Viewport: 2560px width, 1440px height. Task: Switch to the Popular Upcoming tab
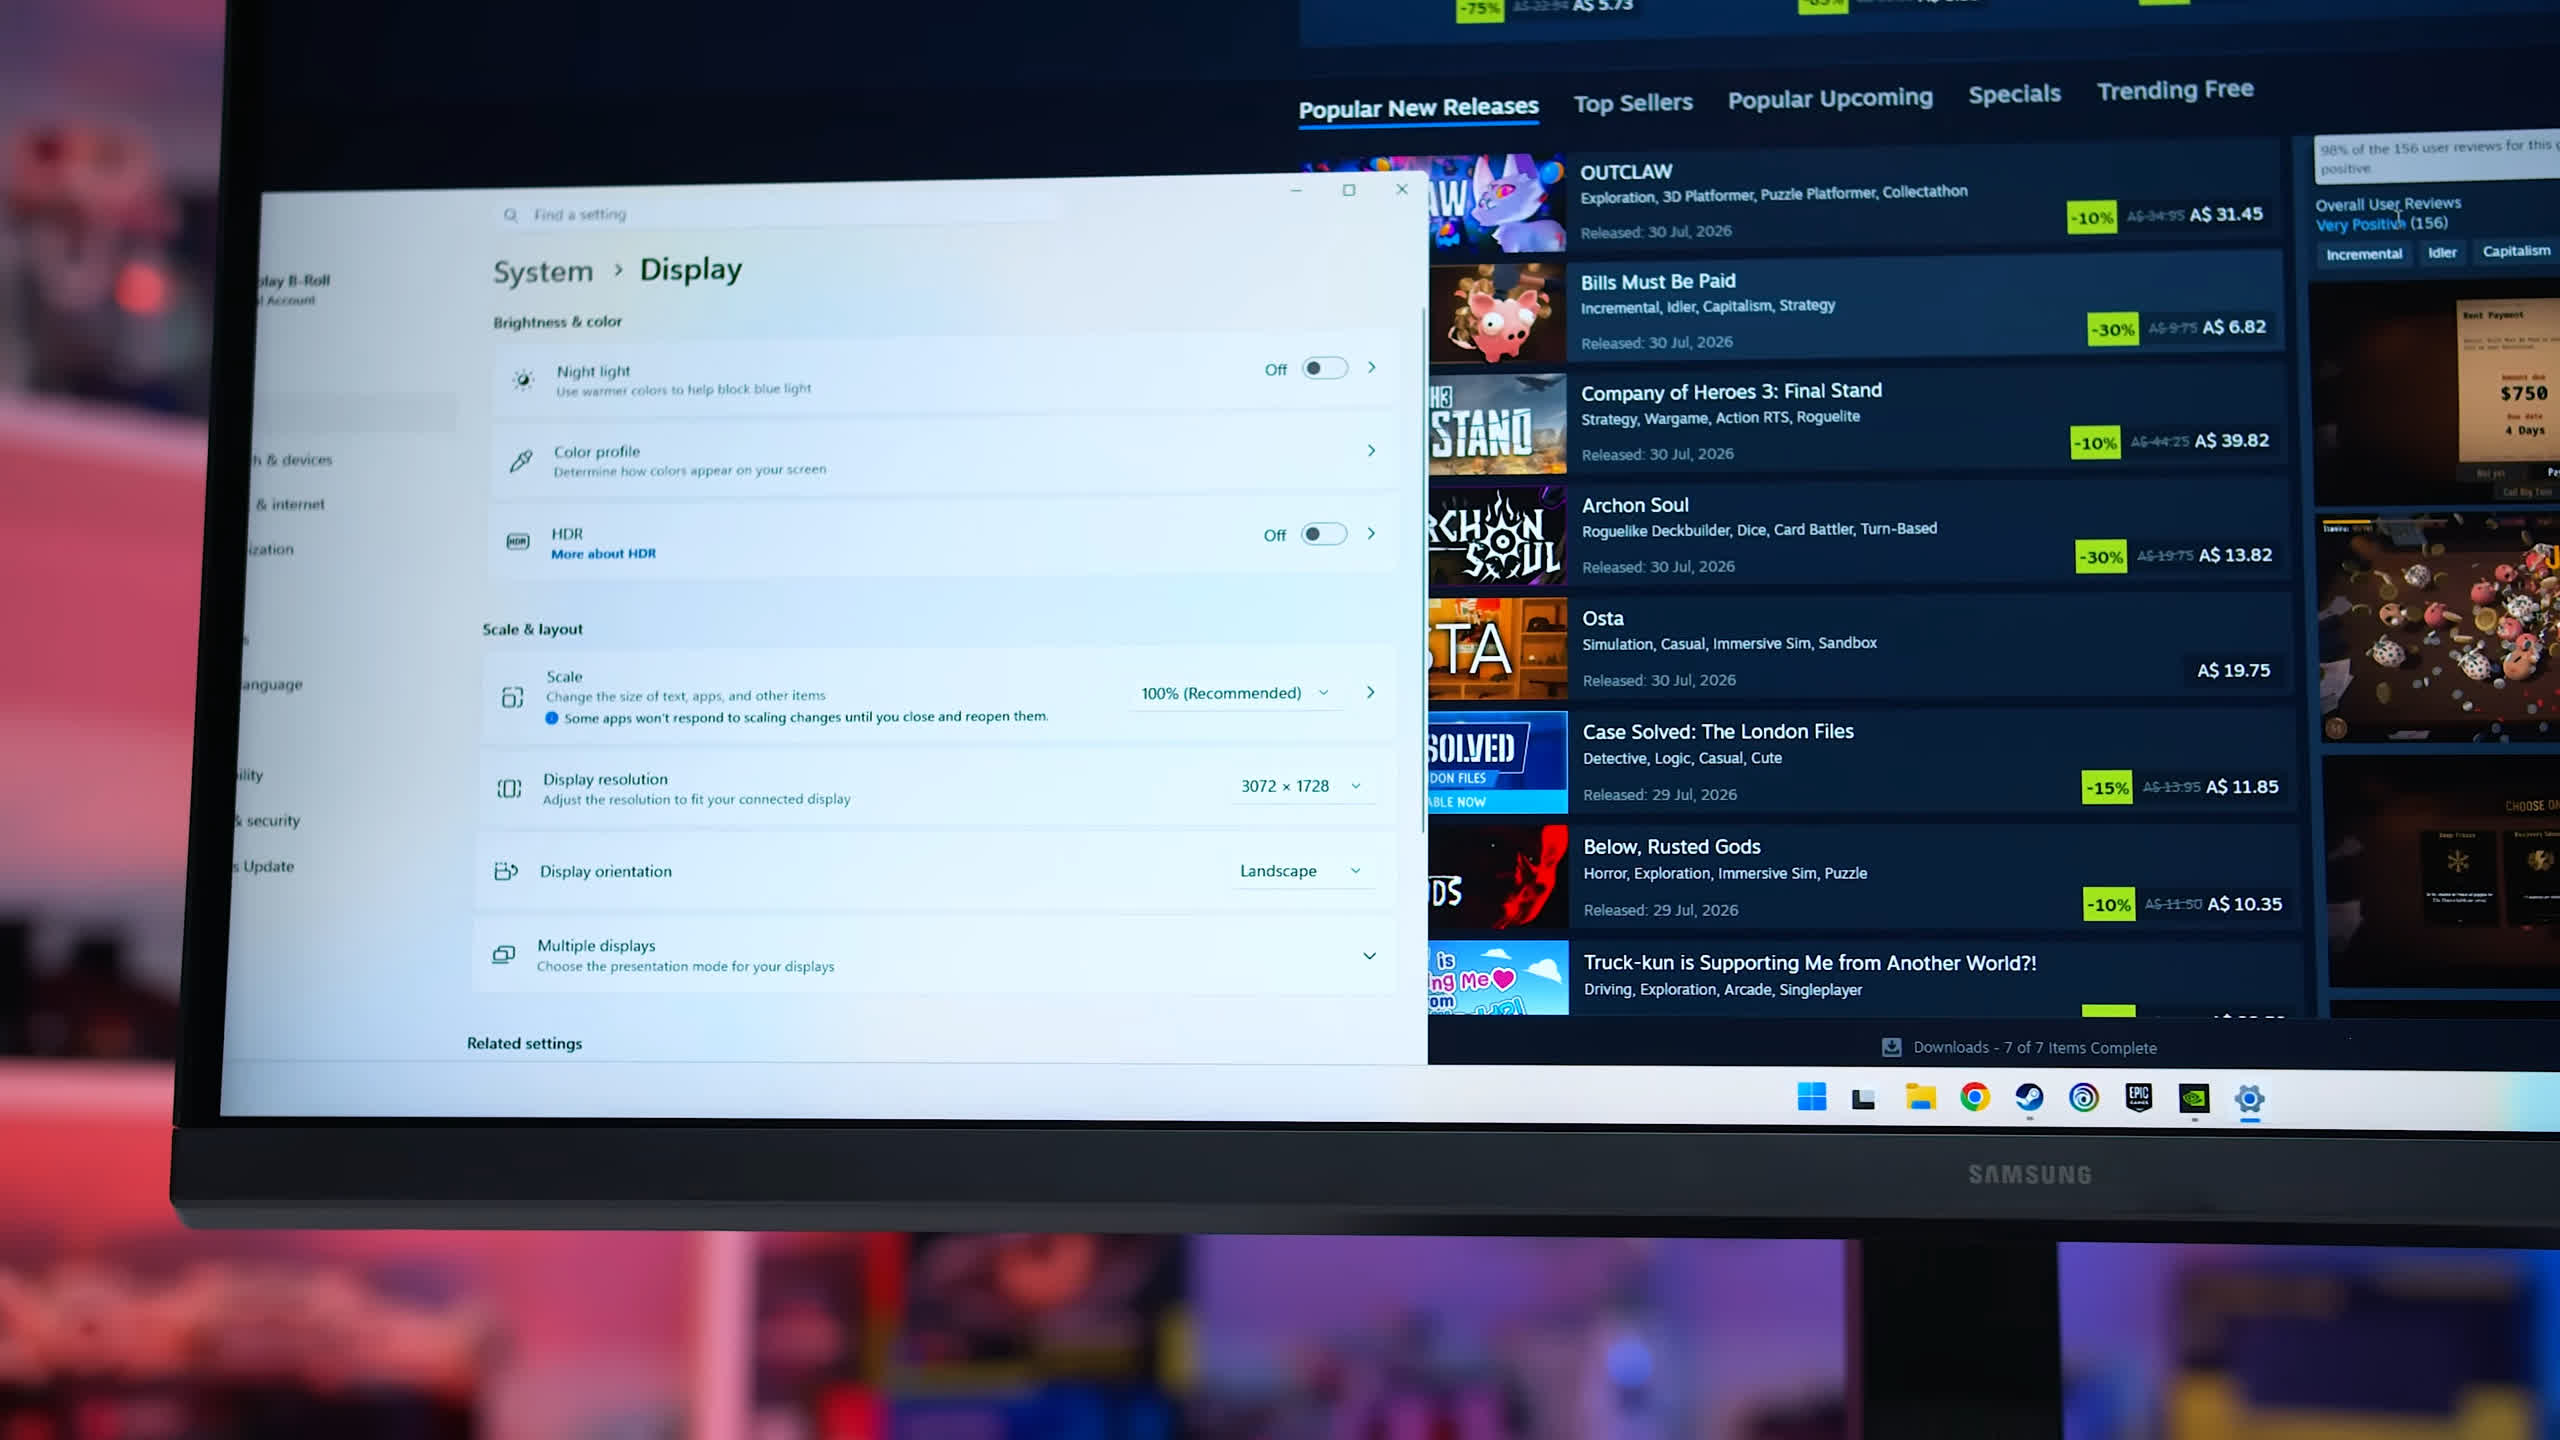pos(1830,99)
